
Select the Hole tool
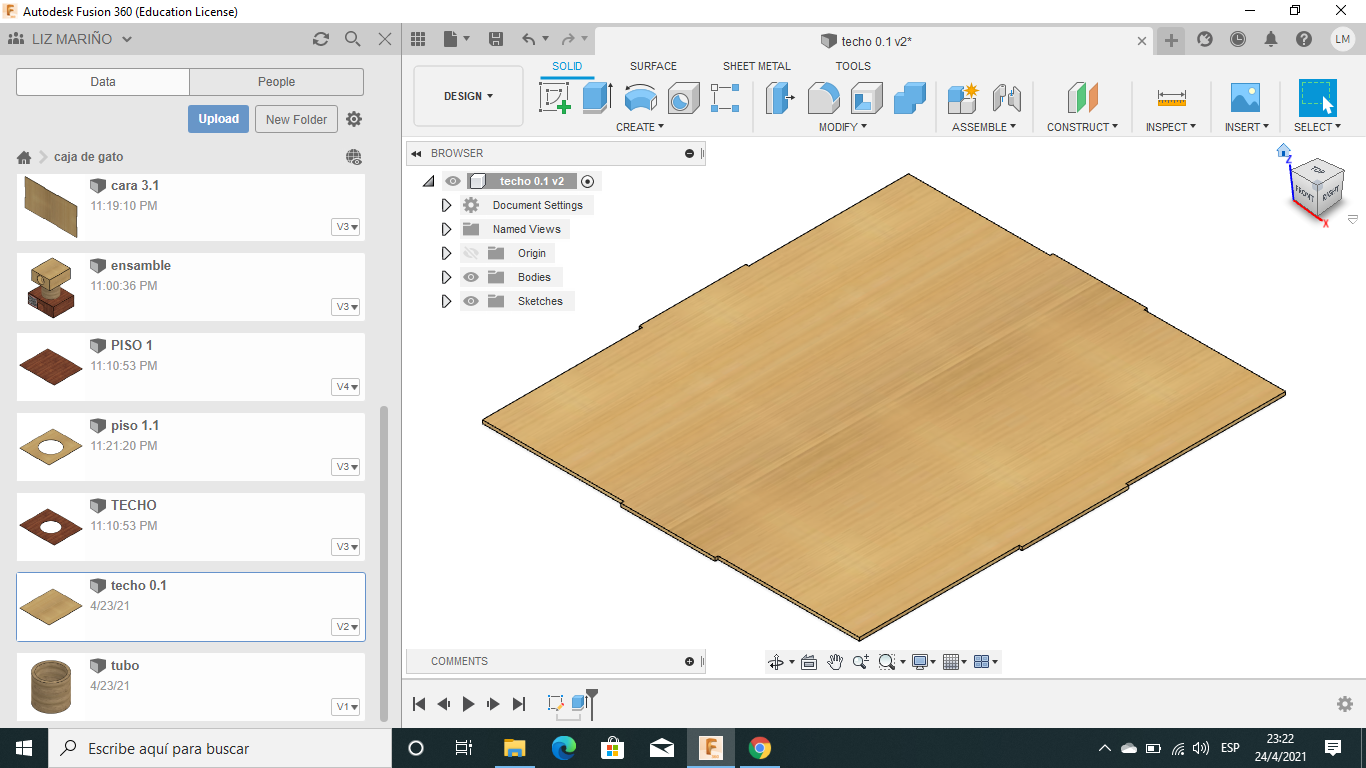pos(683,98)
